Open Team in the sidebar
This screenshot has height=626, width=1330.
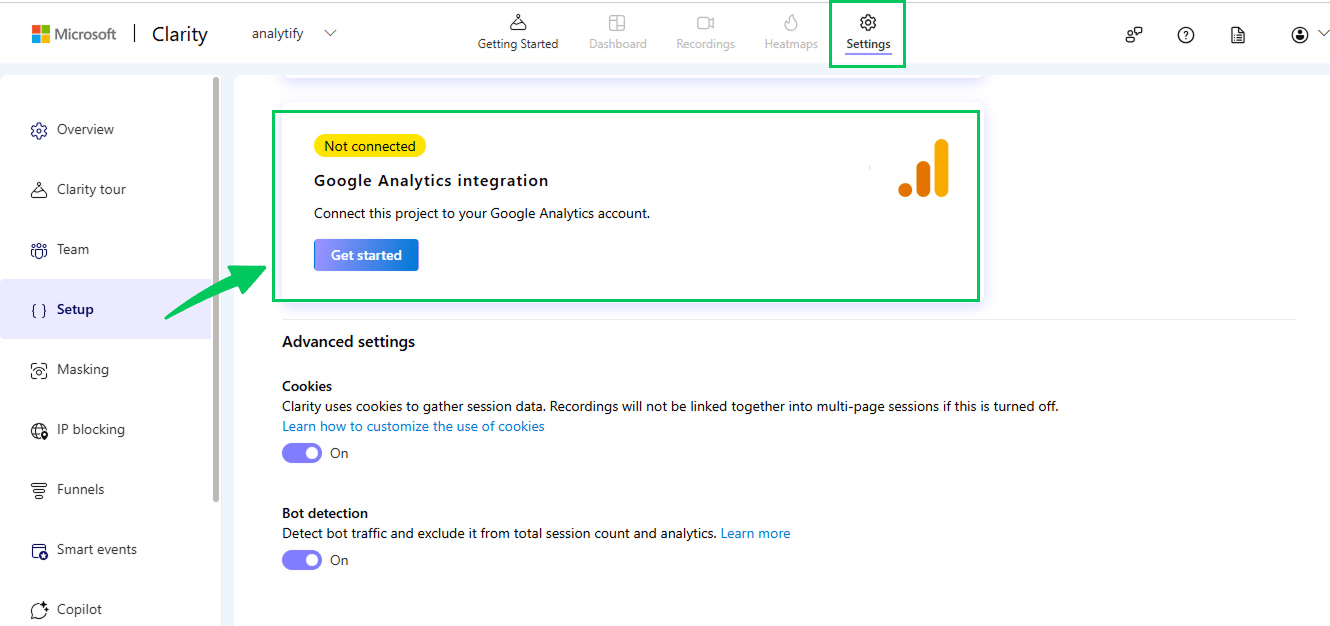tap(106, 249)
